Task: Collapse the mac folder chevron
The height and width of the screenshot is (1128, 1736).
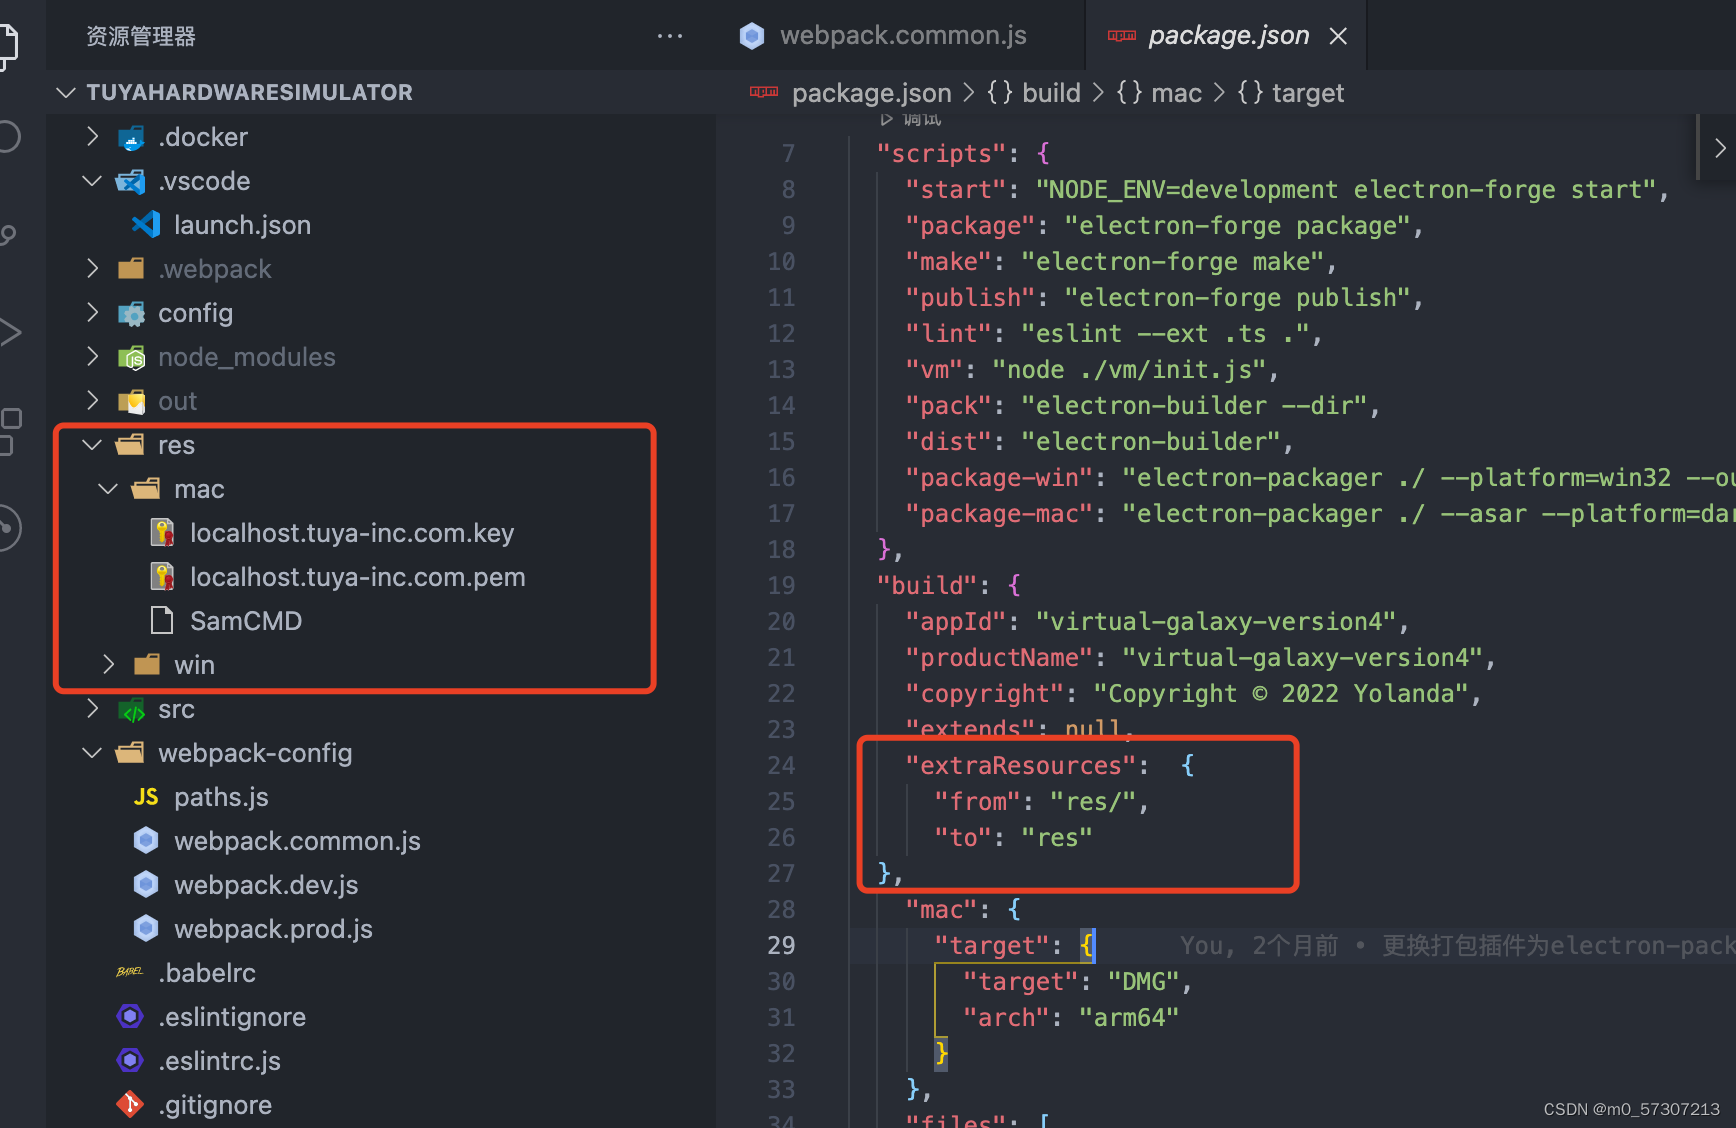Action: coord(108,489)
